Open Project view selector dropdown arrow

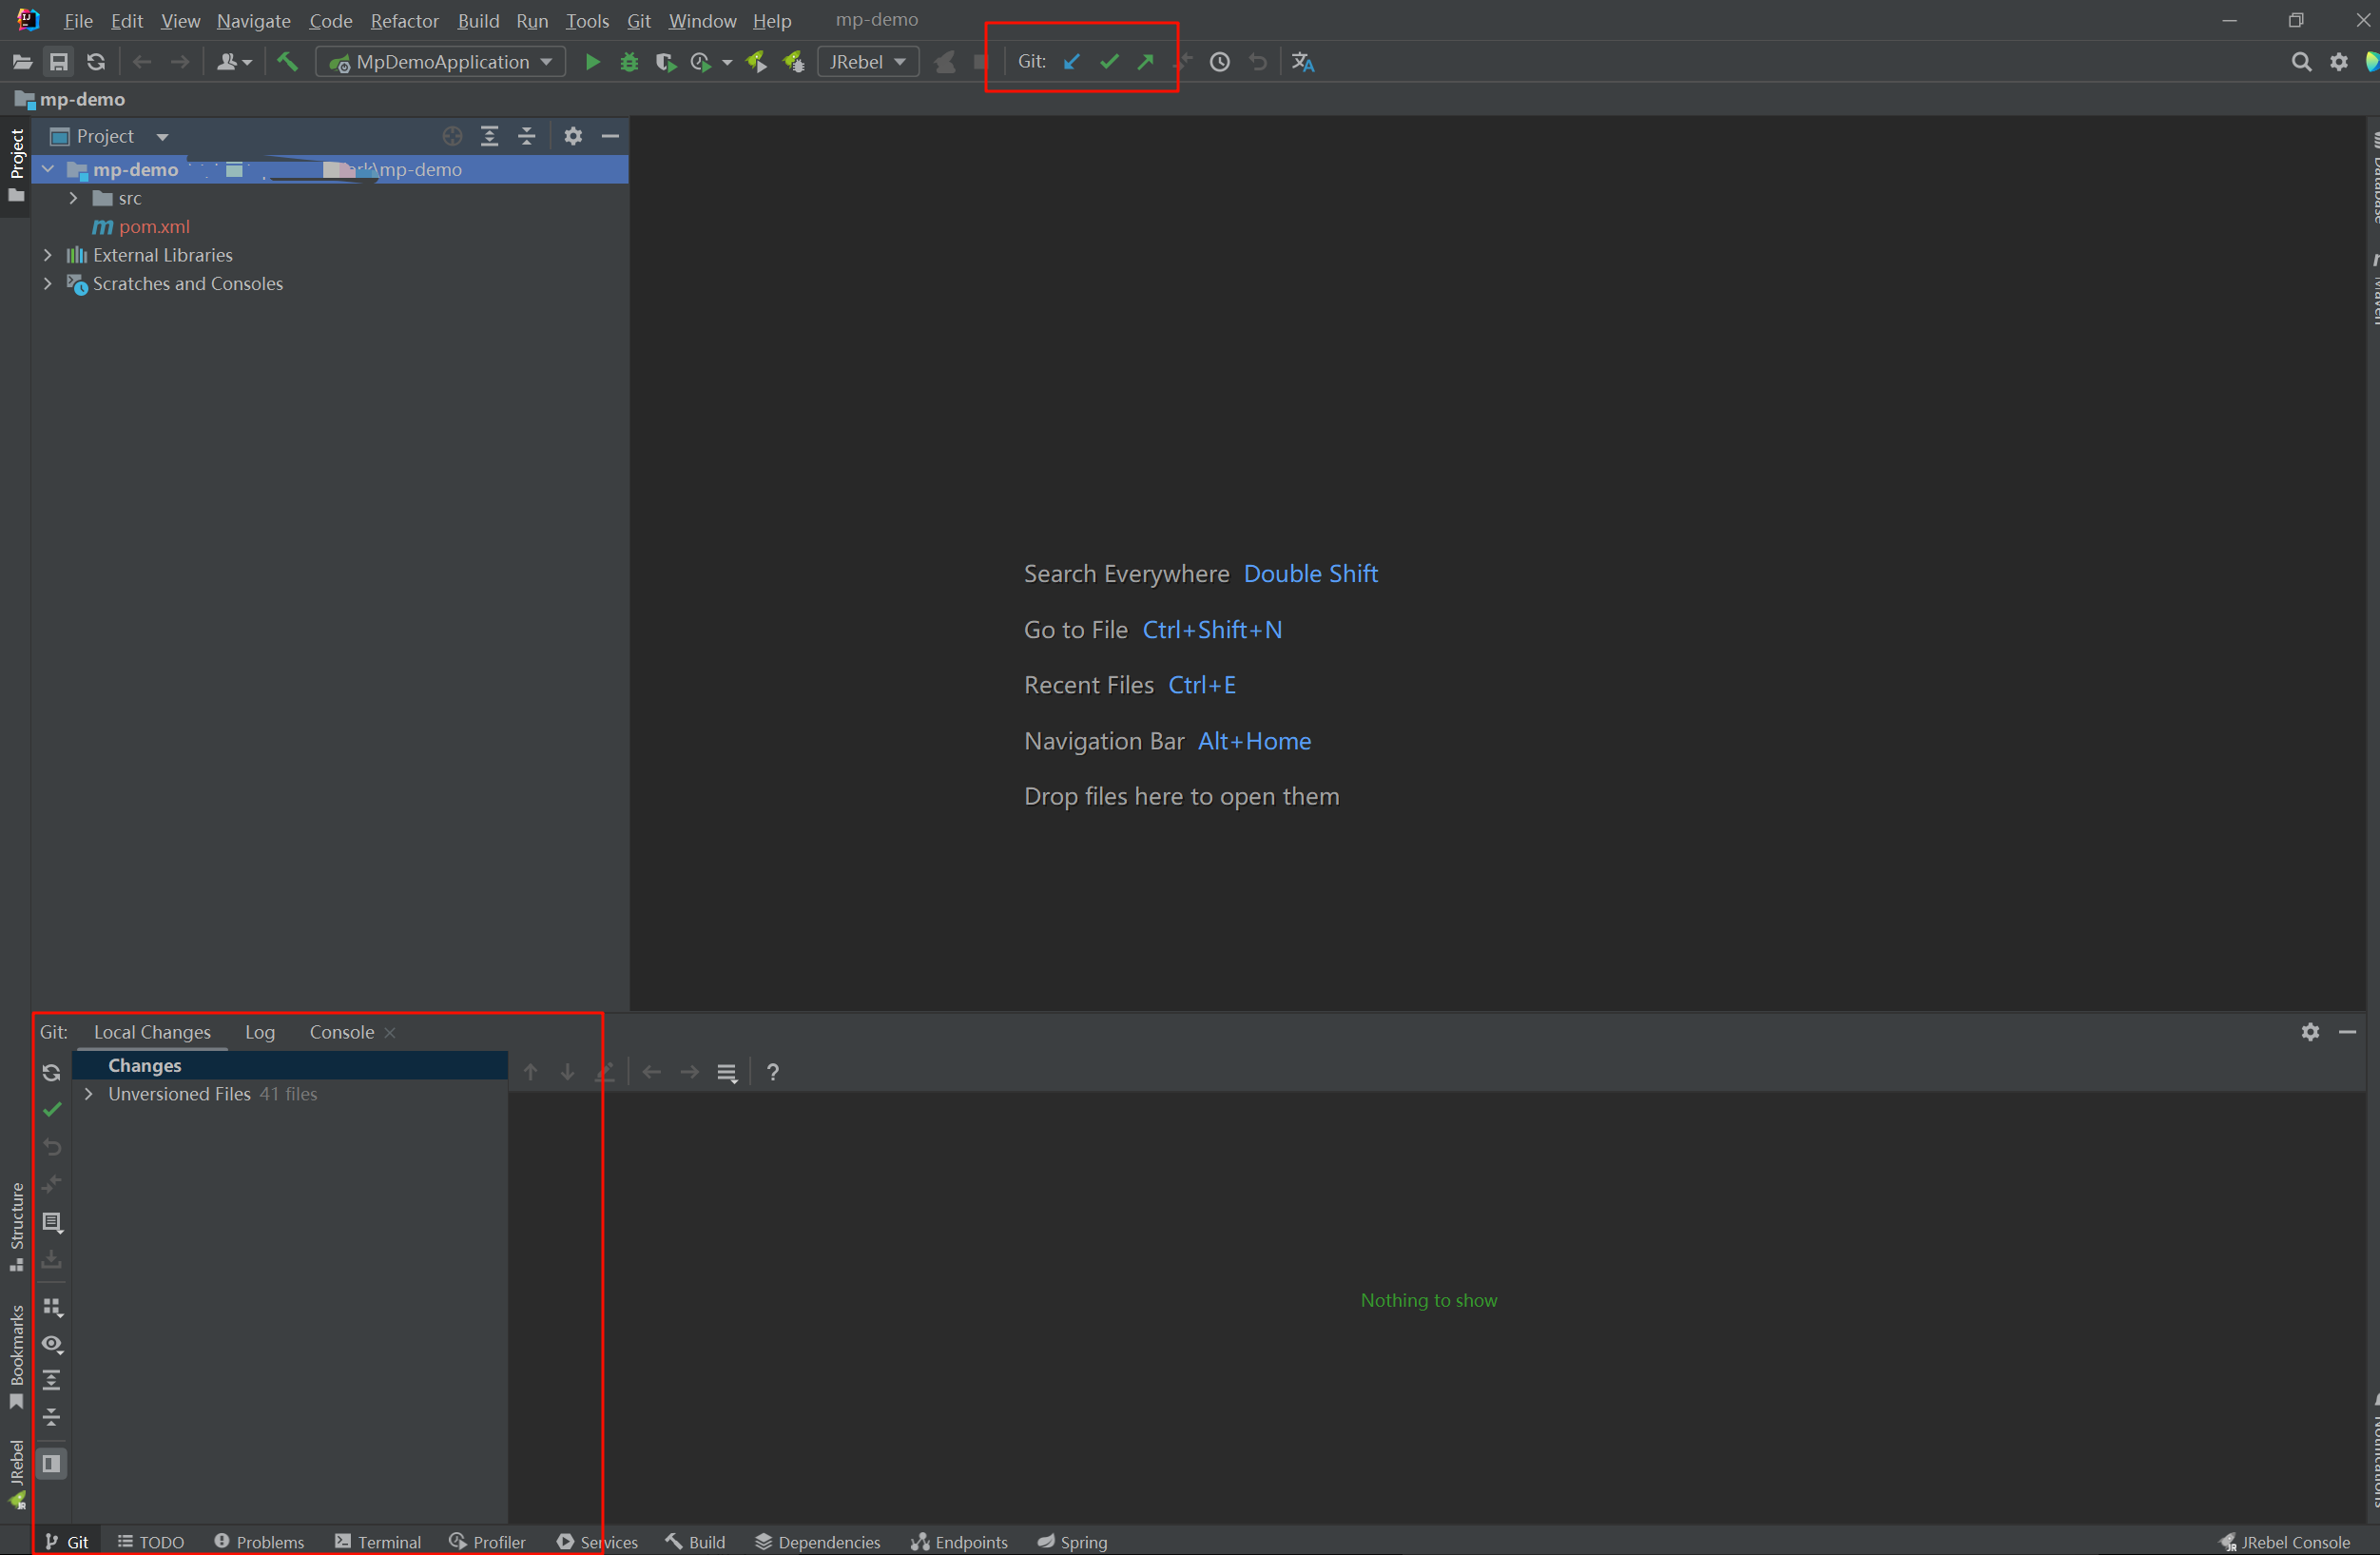pyautogui.click(x=162, y=137)
